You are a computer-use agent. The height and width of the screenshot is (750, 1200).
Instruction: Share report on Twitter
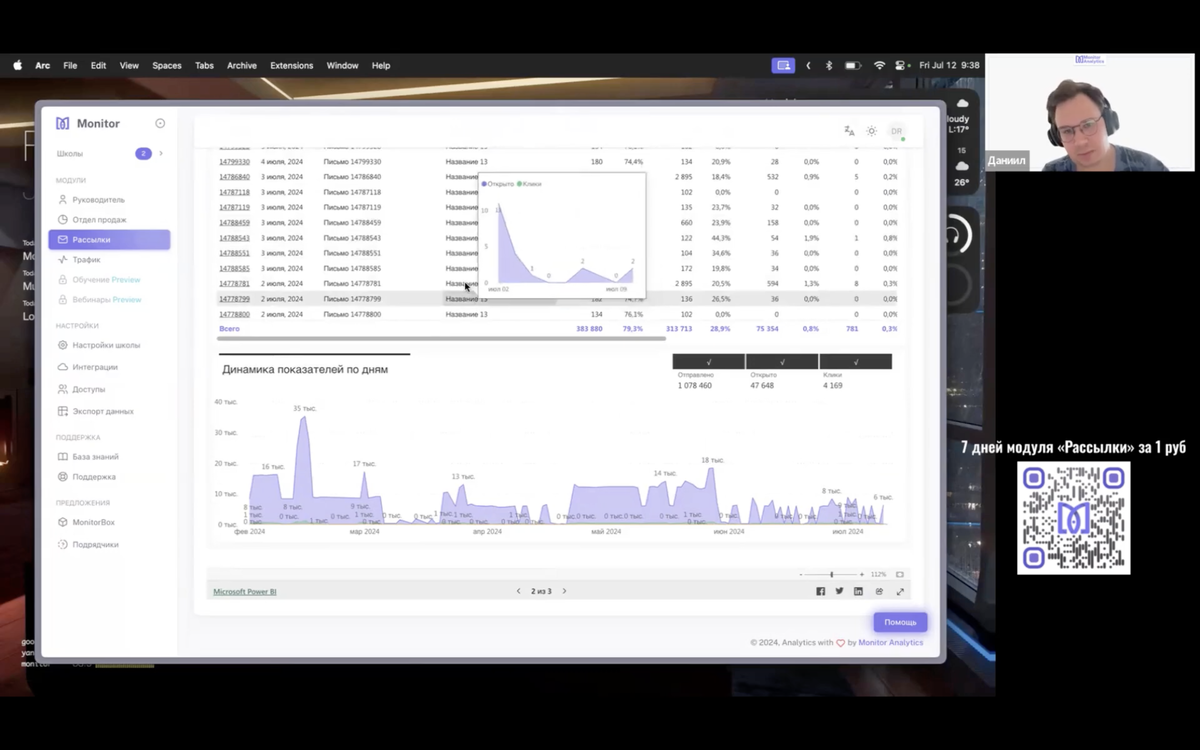pos(840,591)
